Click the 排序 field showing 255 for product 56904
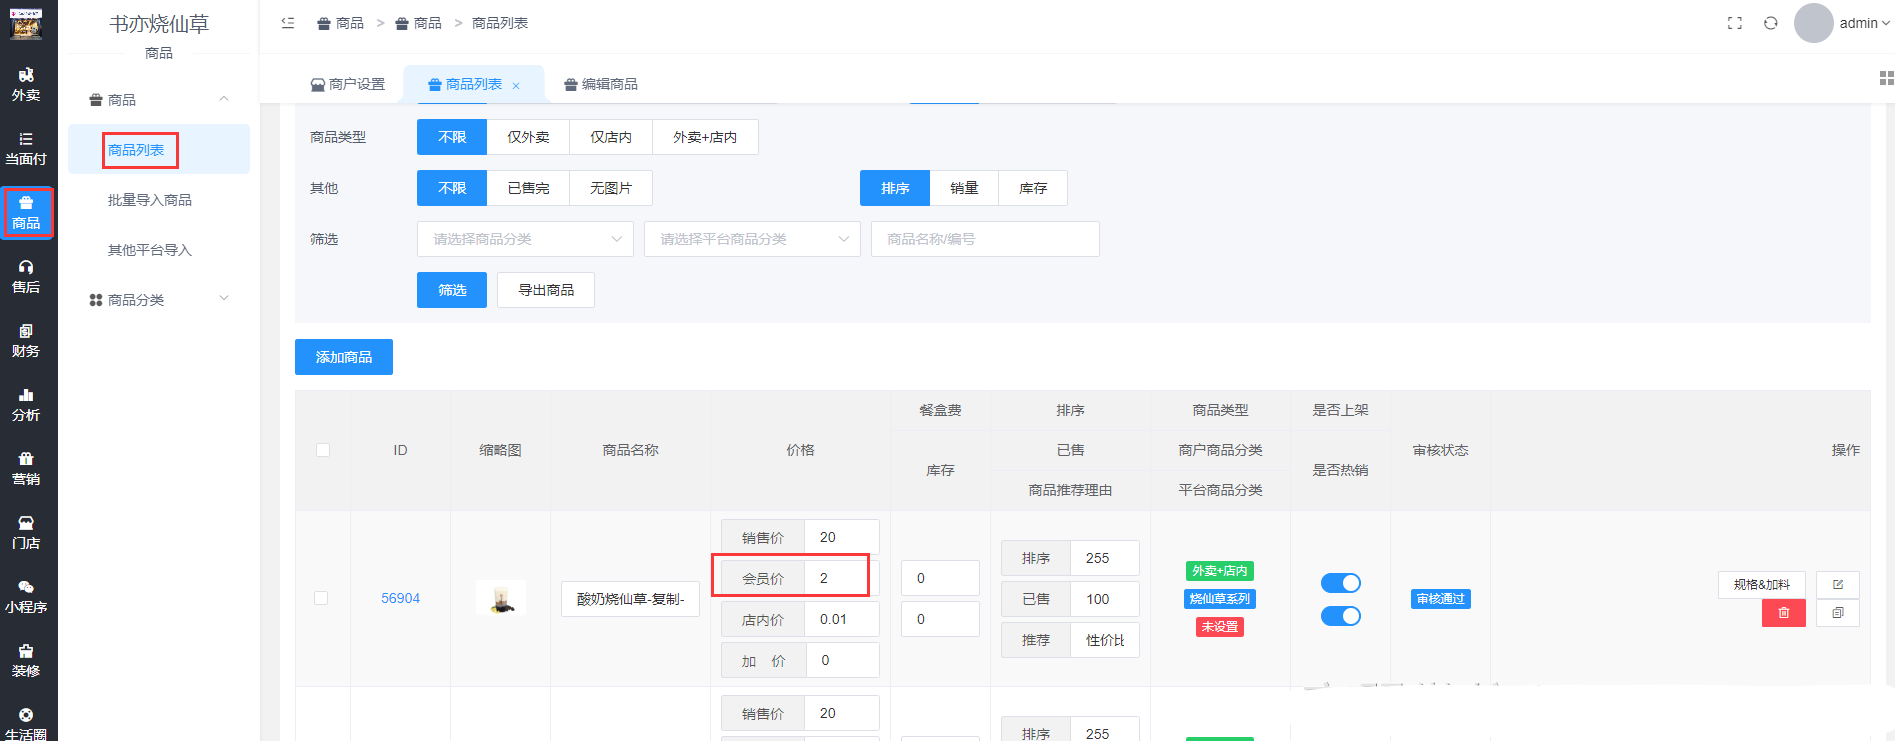1895x741 pixels. (x=1105, y=558)
